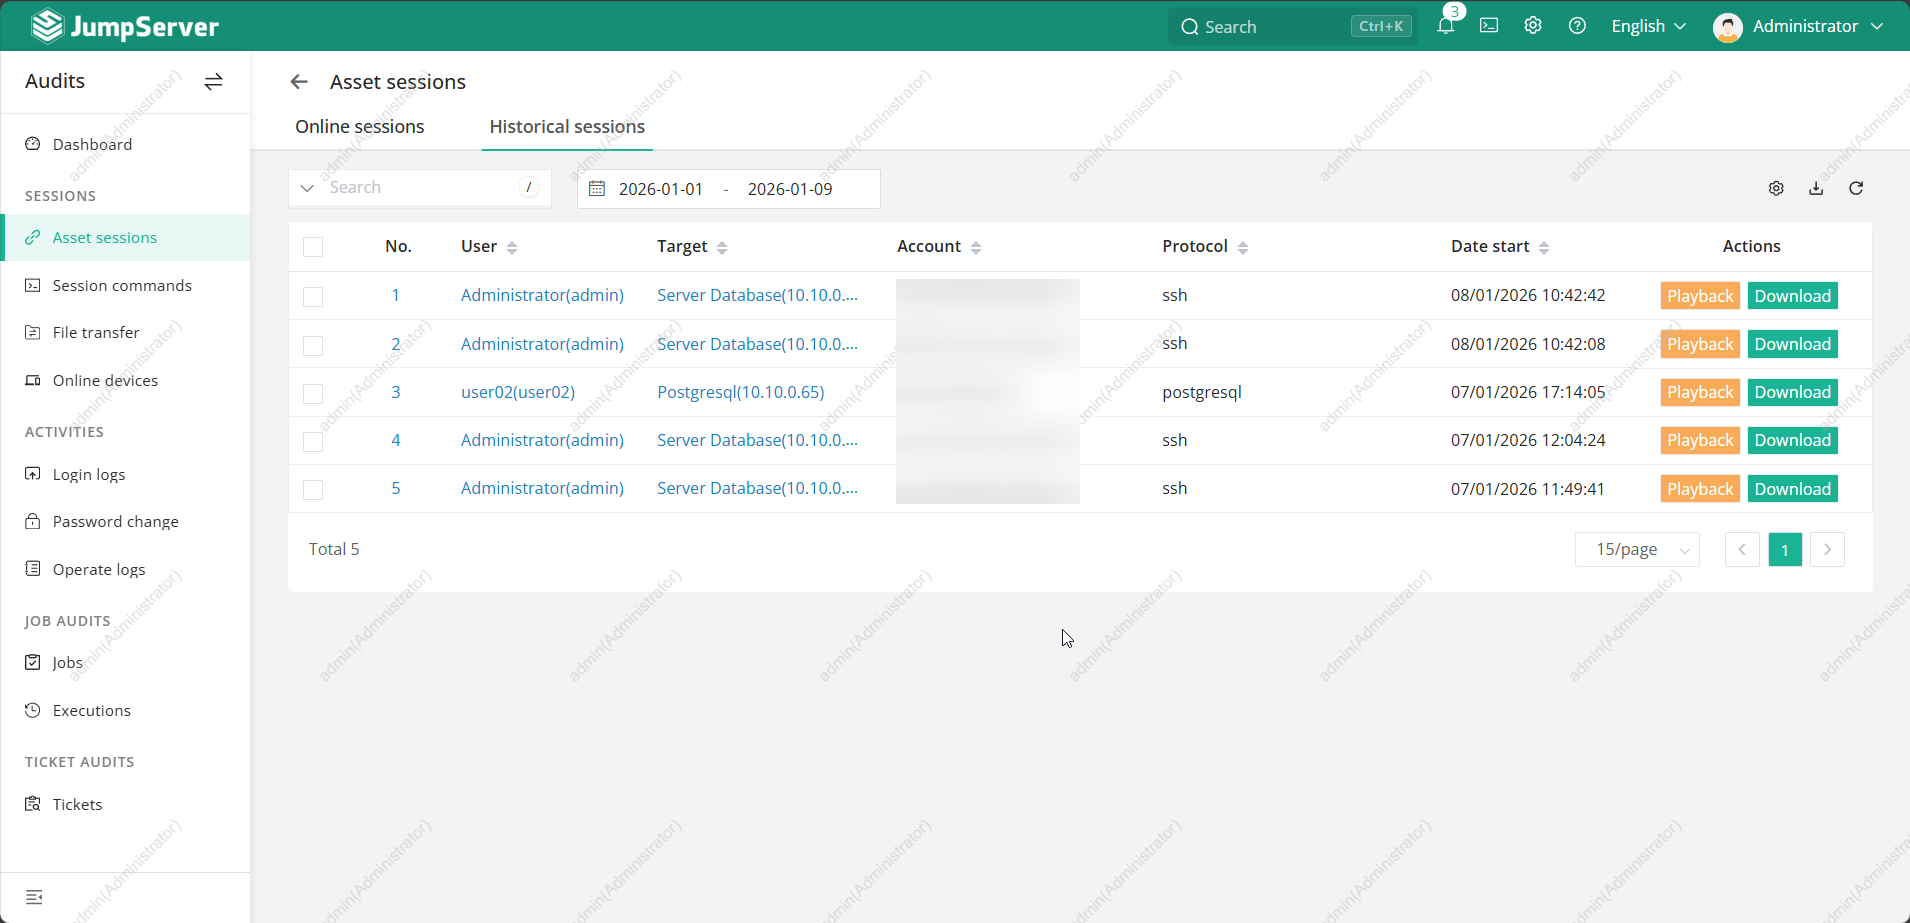
Task: Open the notifications bell icon
Action: point(1445,26)
